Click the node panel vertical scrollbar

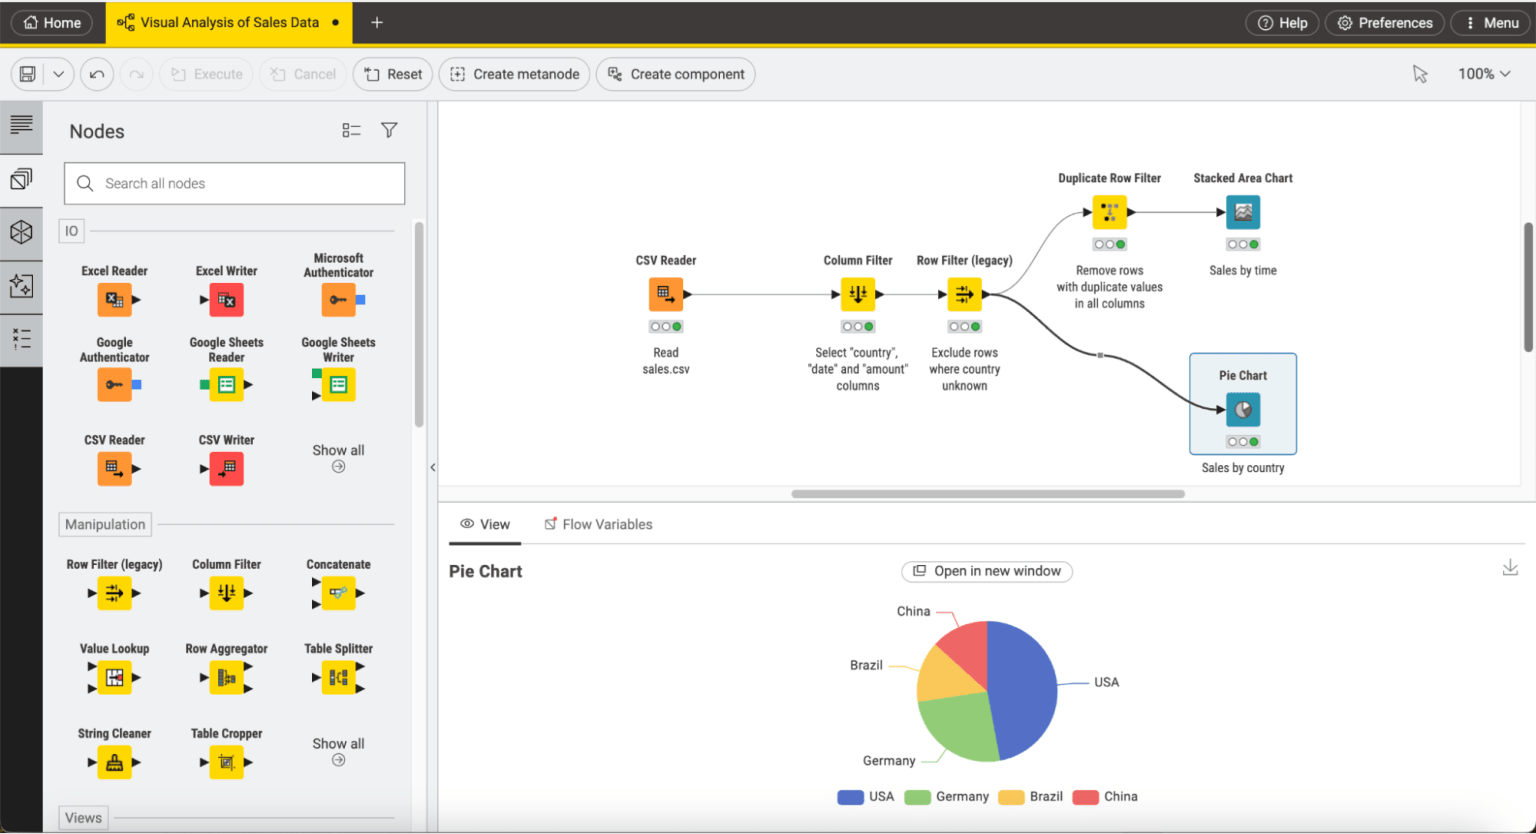pyautogui.click(x=419, y=325)
